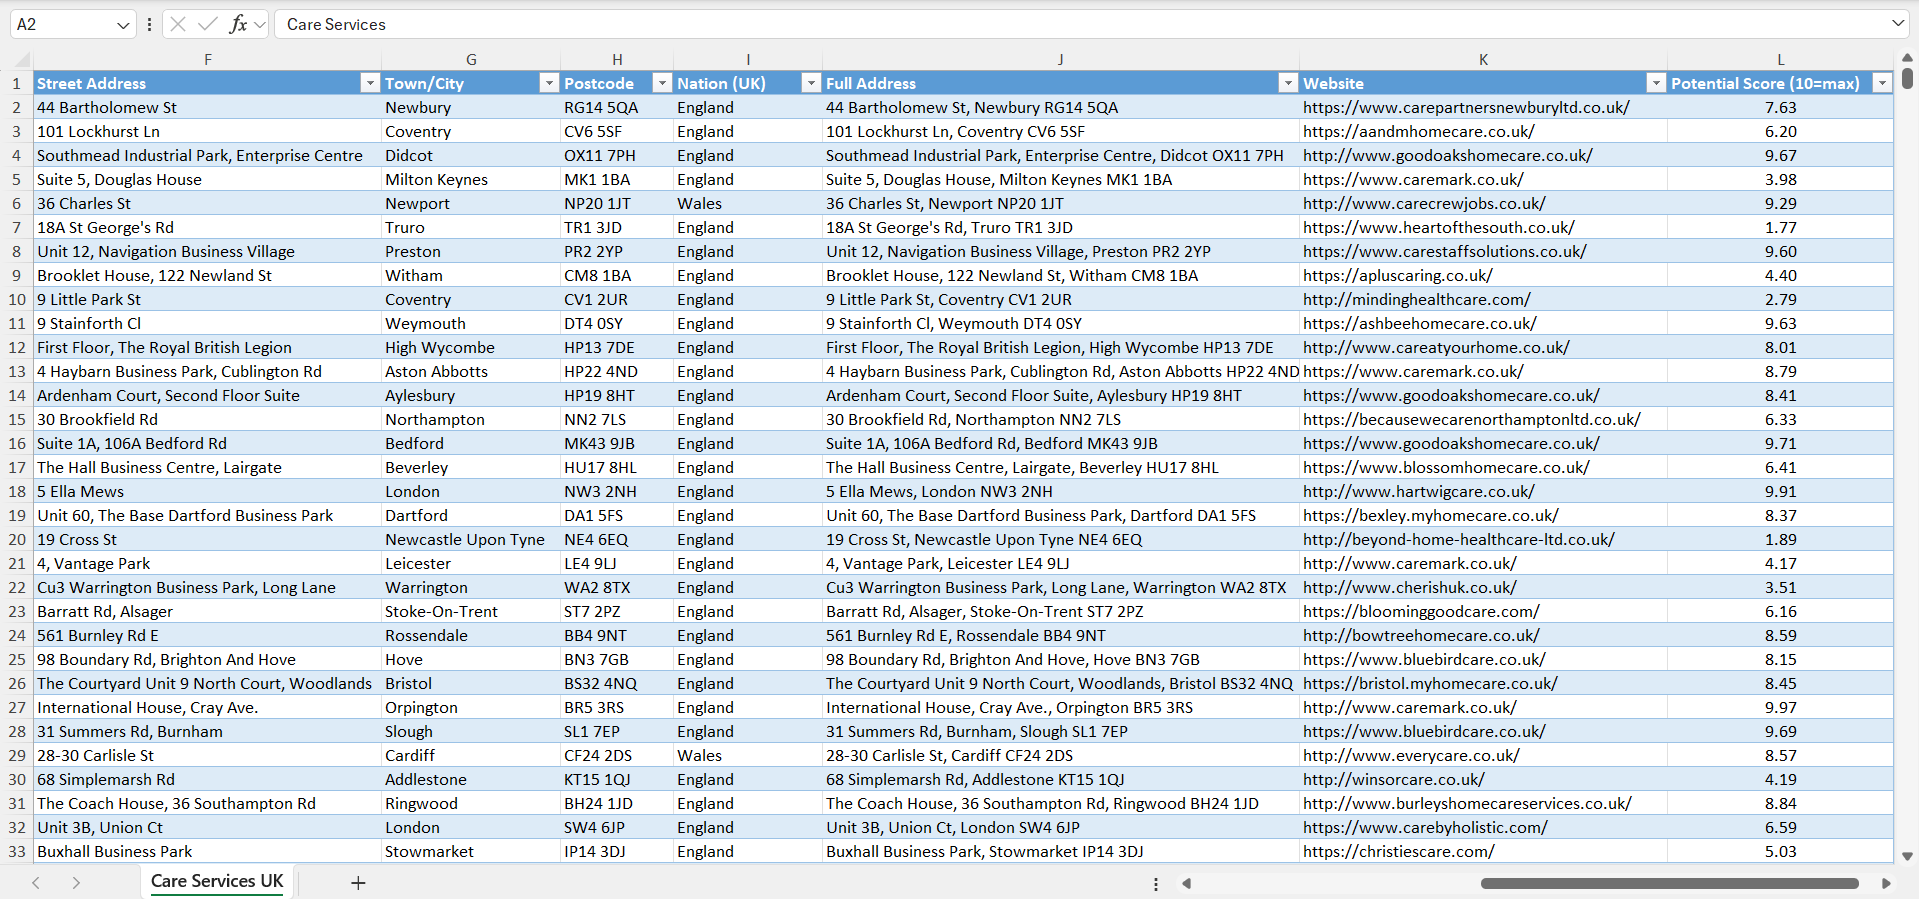Image resolution: width=1919 pixels, height=899 pixels.
Task: Open carepartnersnewburyltd.co.uk website link
Action: pos(1466,107)
